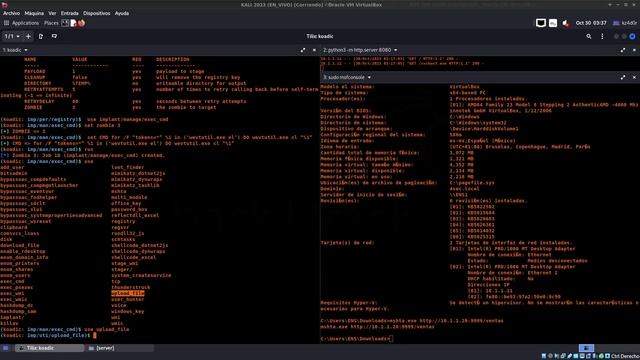Click the 'system_createservice' module name
Image resolution: width=640 pixels, height=360 pixels.
[141, 275]
